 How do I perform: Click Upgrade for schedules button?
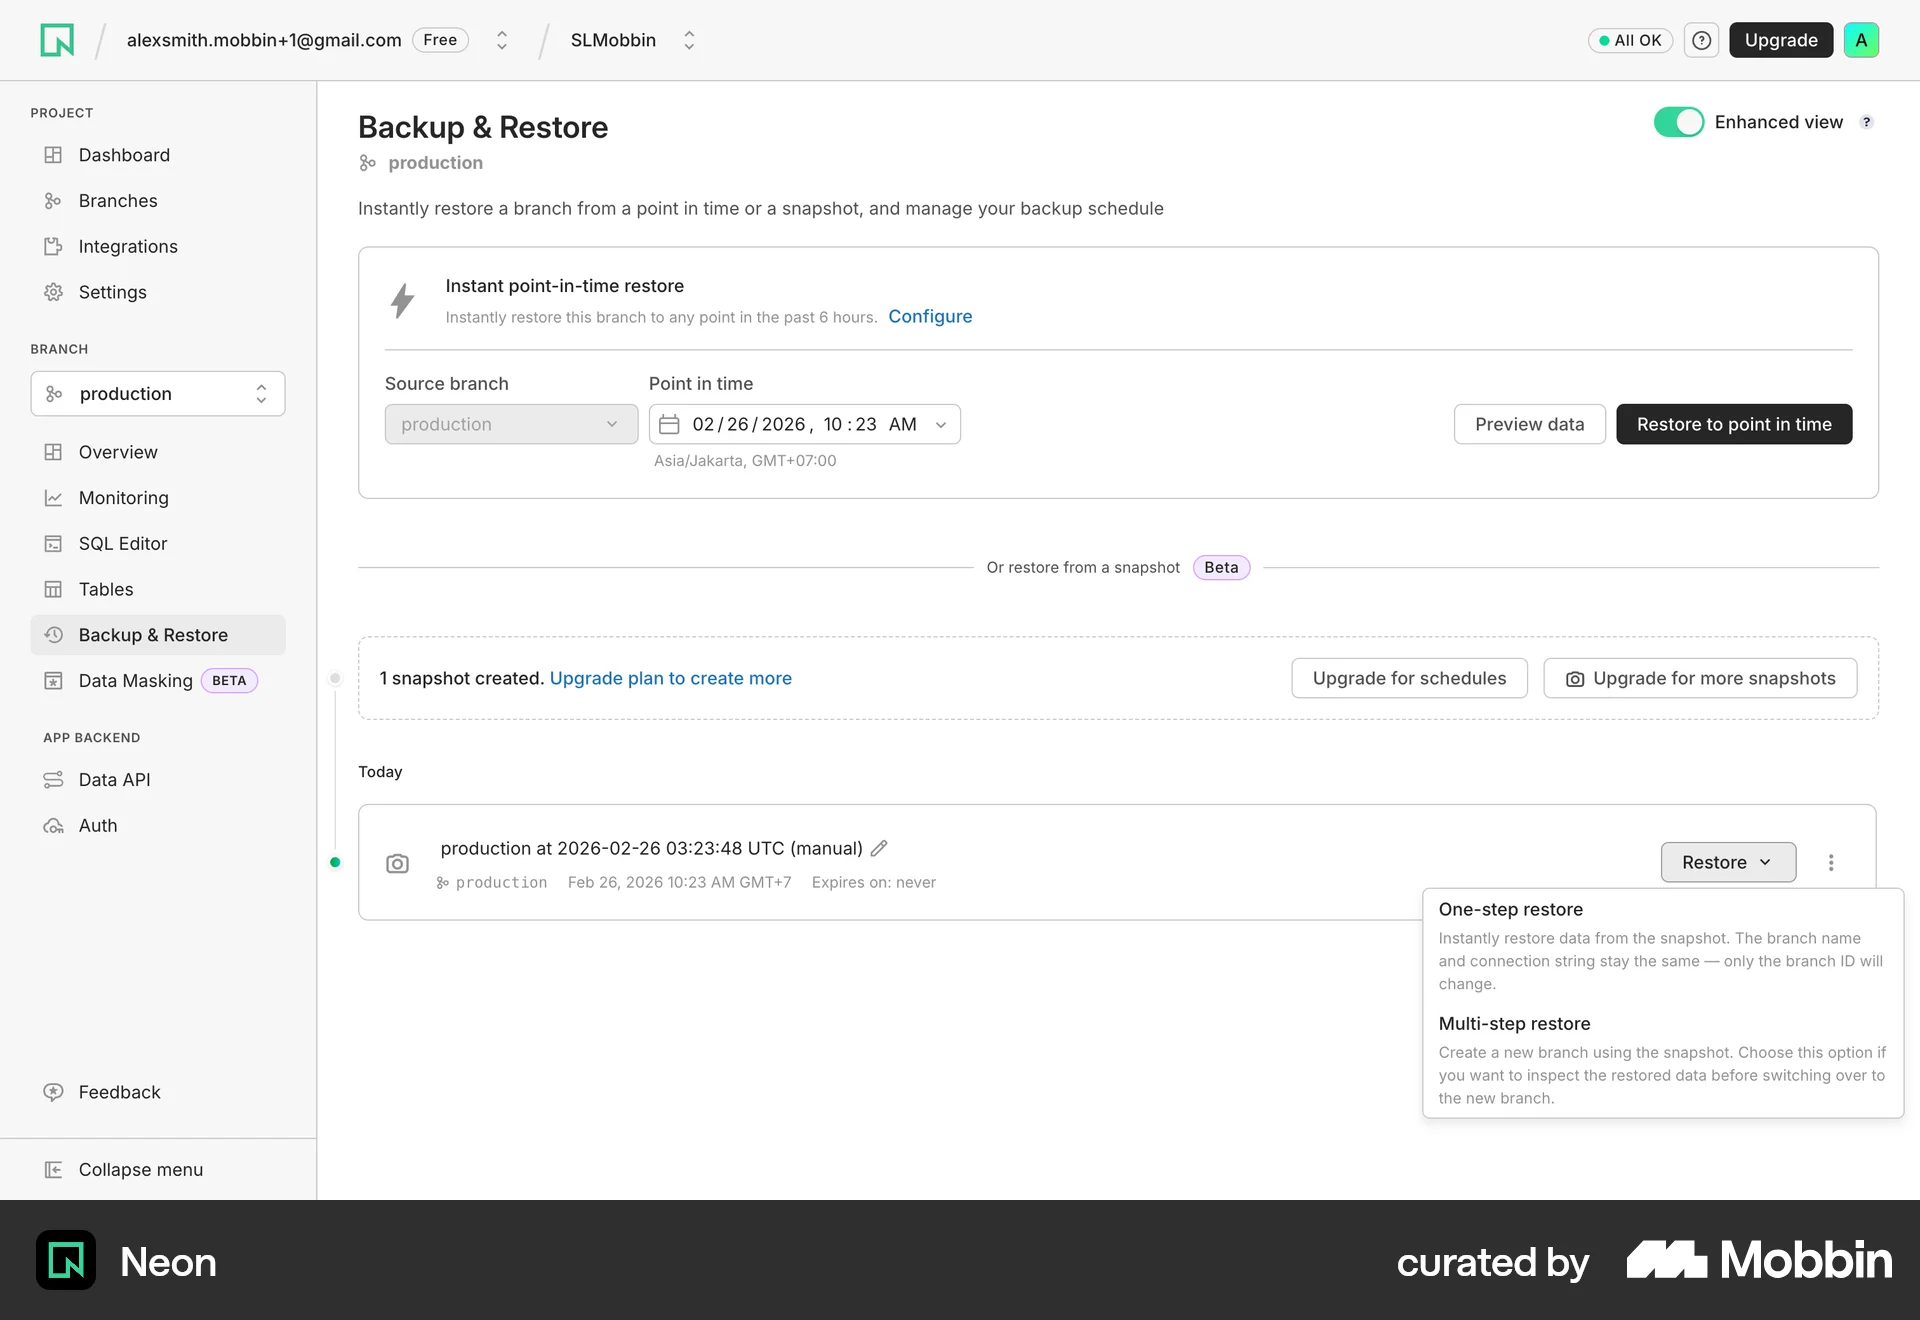pyautogui.click(x=1409, y=678)
